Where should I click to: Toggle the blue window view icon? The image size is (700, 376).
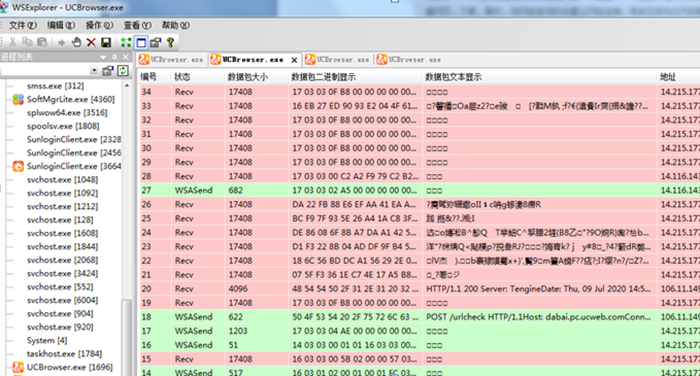[x=141, y=42]
